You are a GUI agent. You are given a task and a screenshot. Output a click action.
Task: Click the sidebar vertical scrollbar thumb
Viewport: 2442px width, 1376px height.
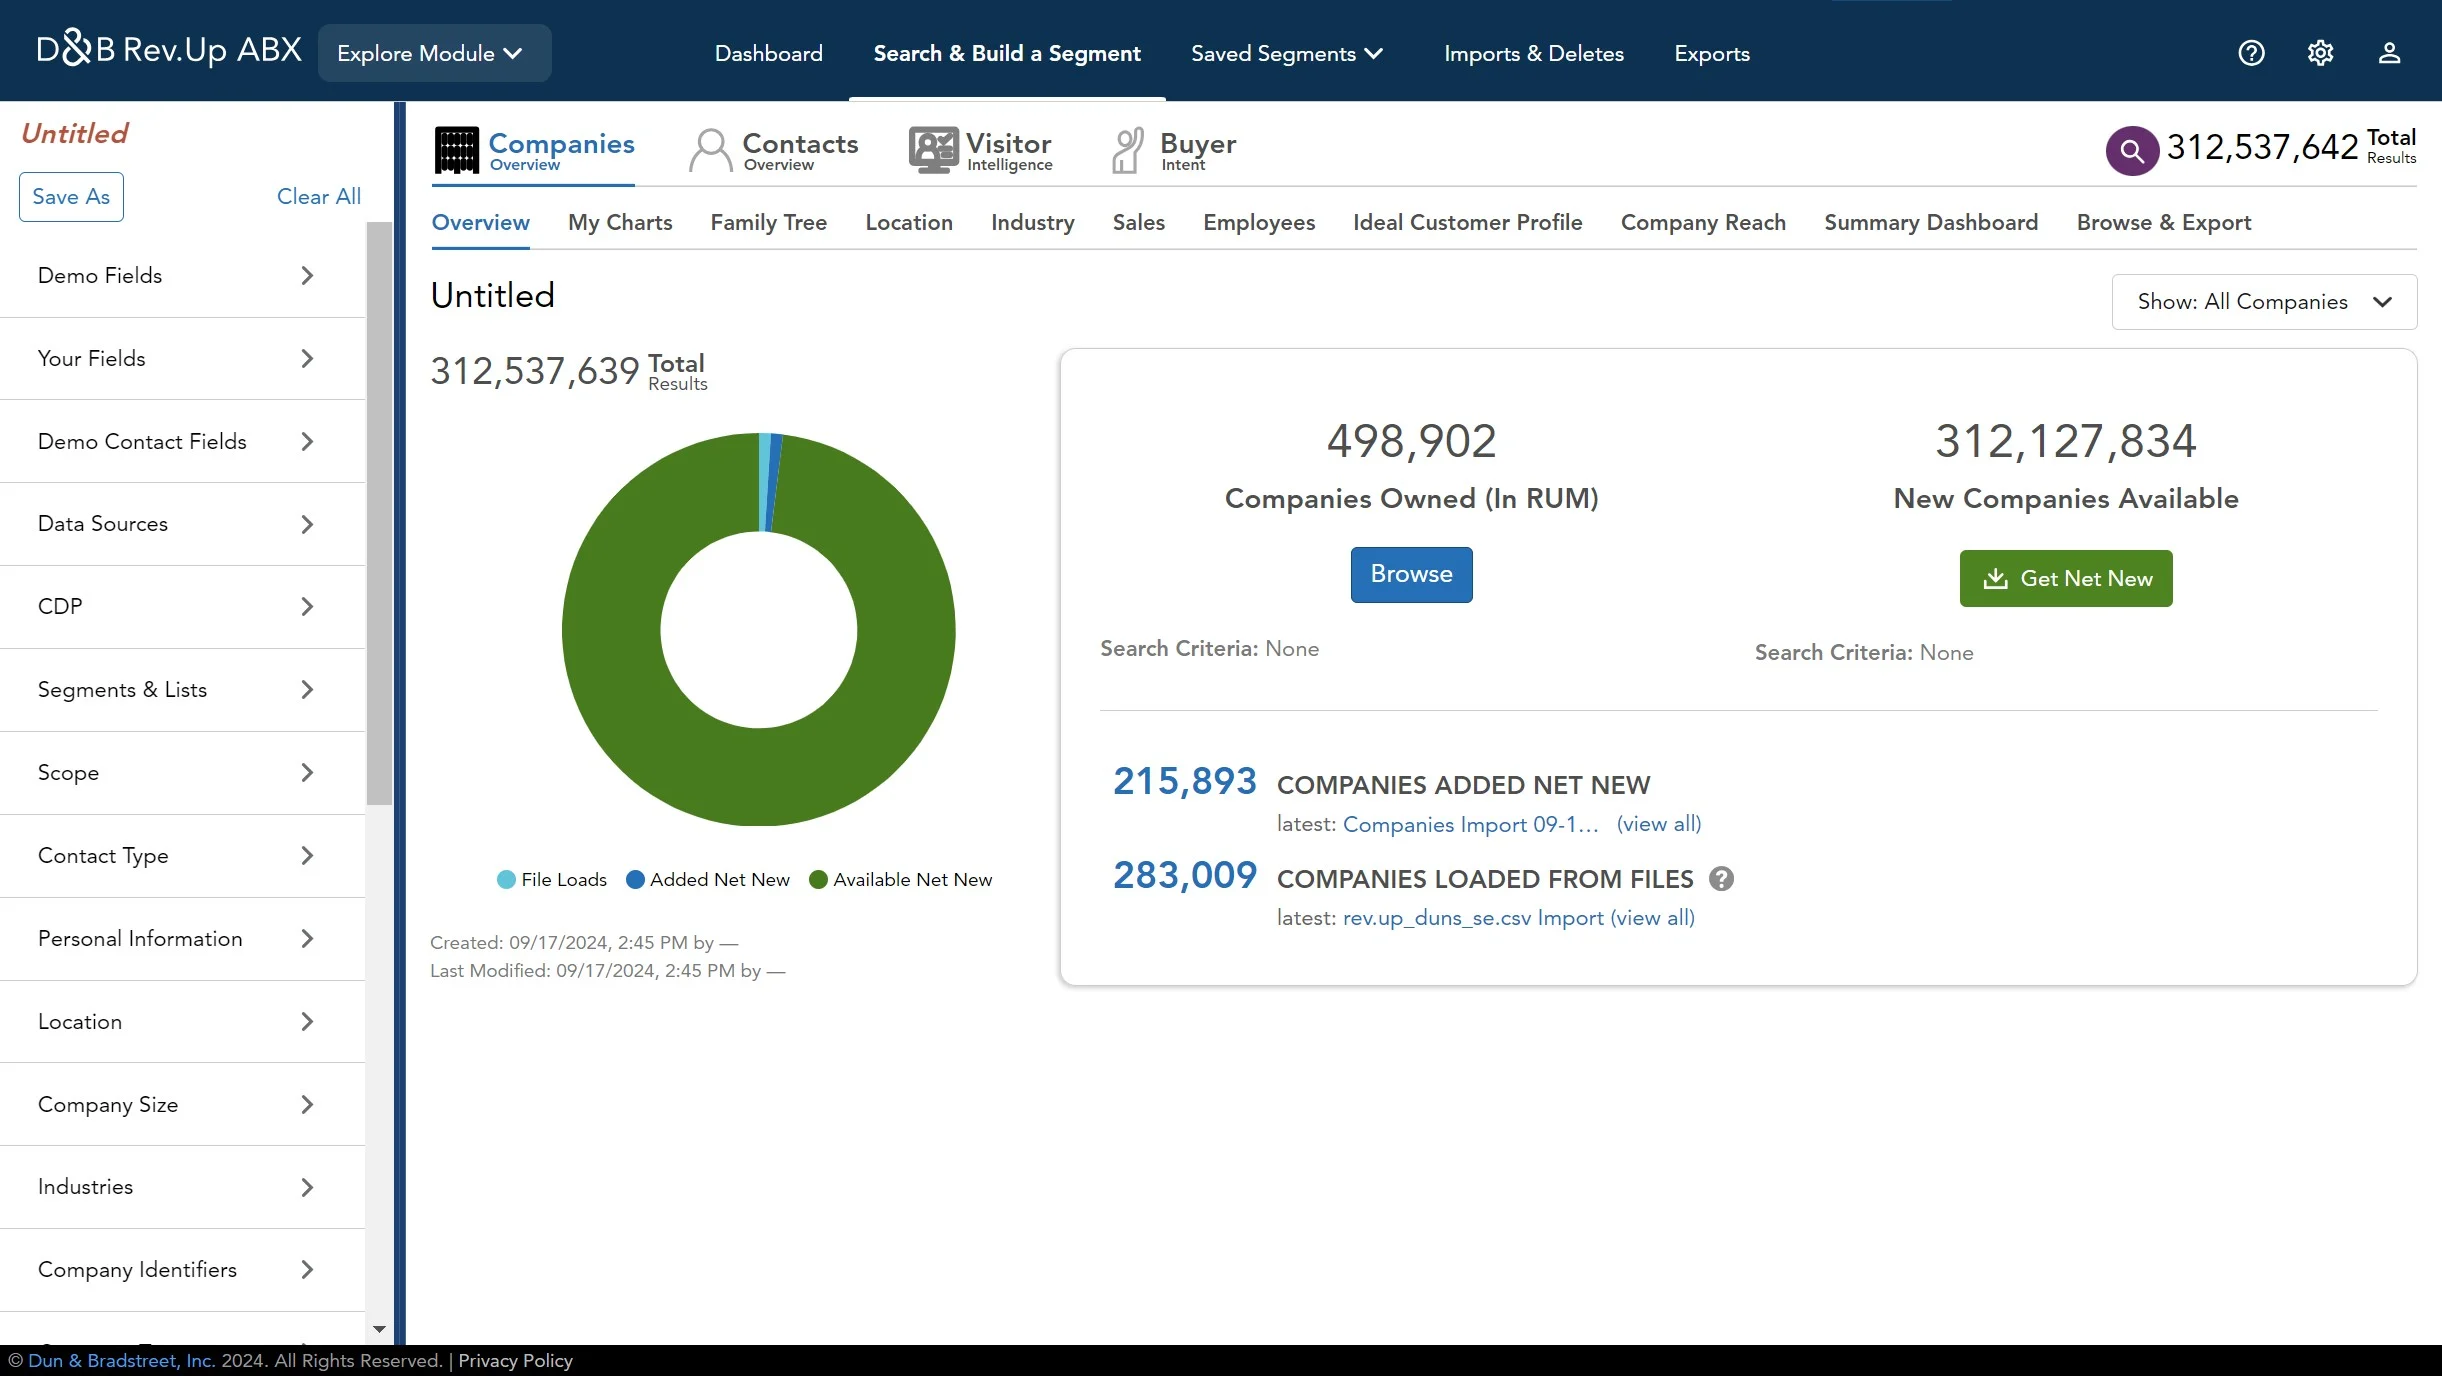379,513
